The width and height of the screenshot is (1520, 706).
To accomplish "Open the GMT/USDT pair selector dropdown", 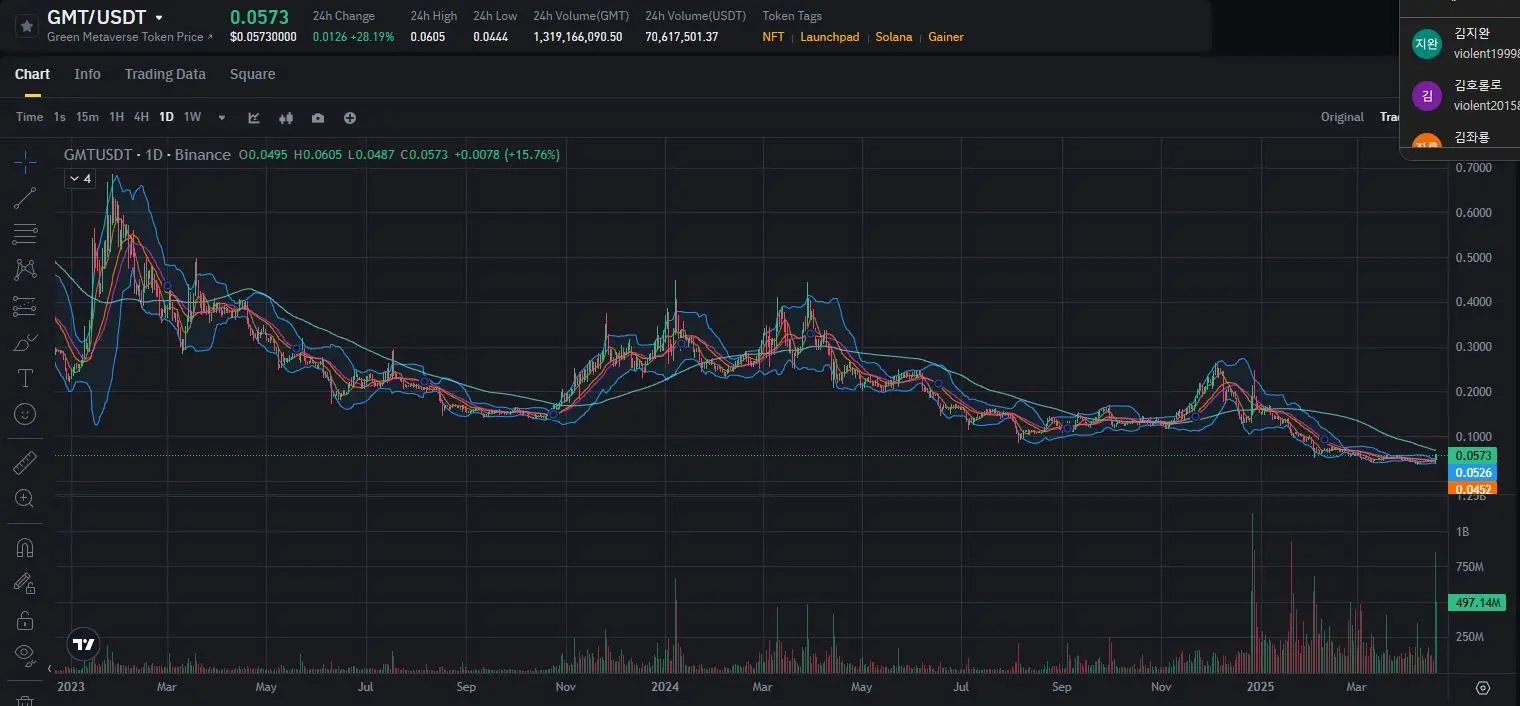I will (x=159, y=18).
